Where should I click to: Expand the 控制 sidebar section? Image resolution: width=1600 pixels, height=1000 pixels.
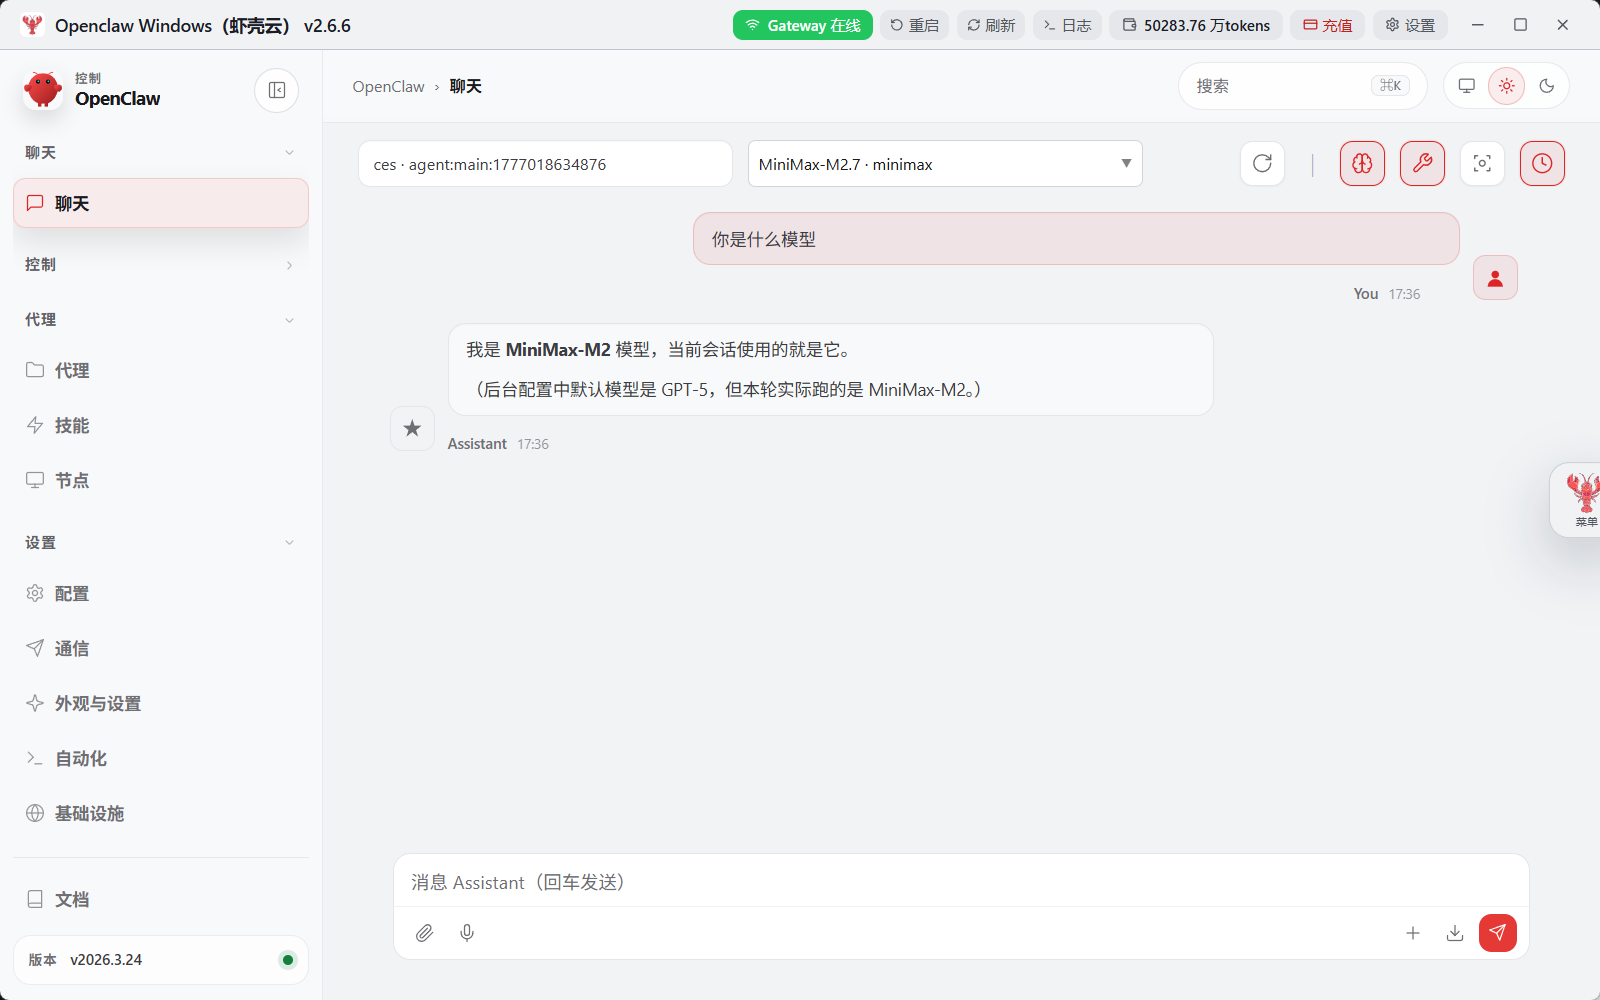(161, 264)
